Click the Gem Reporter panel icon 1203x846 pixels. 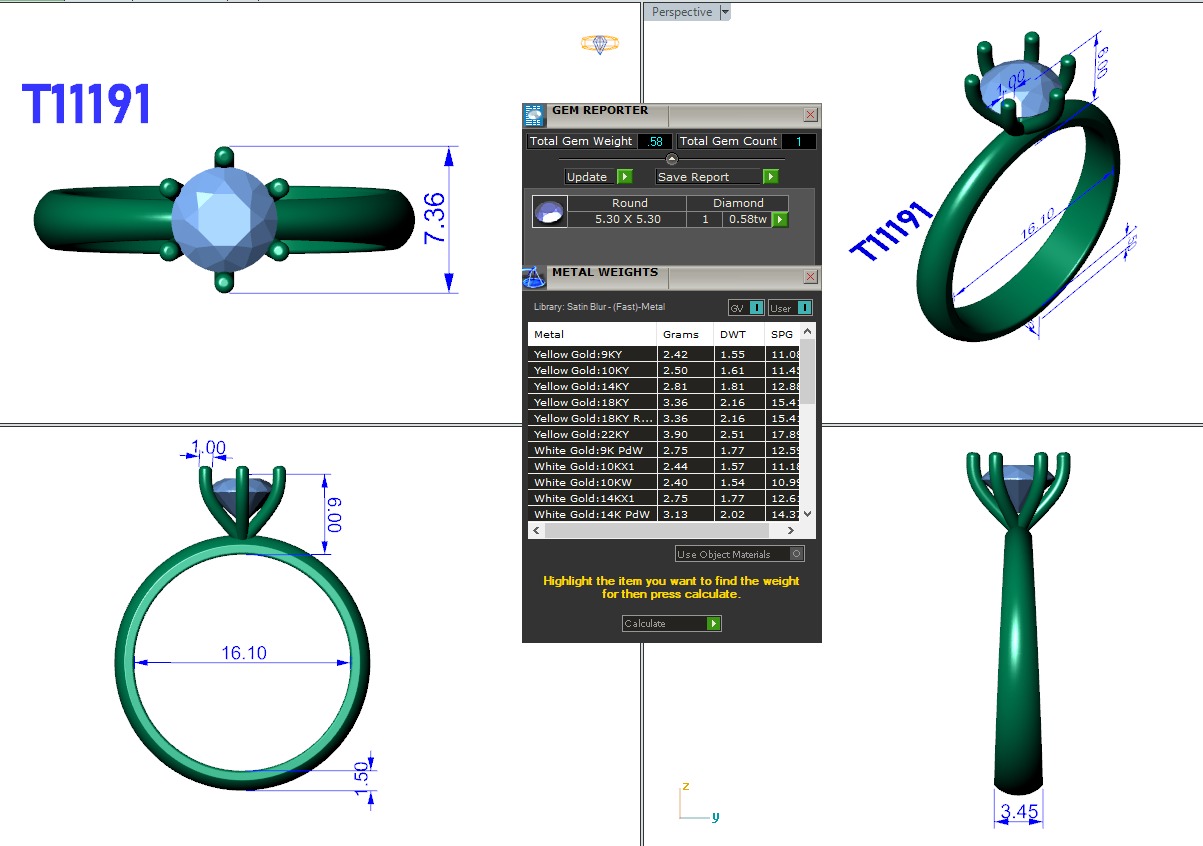point(535,114)
